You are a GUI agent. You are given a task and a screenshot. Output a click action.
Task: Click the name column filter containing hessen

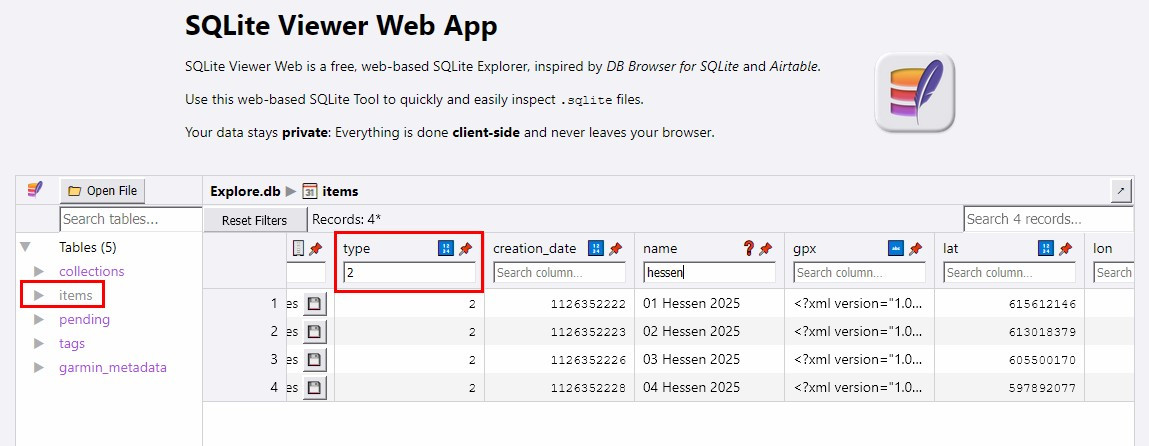[x=709, y=272]
